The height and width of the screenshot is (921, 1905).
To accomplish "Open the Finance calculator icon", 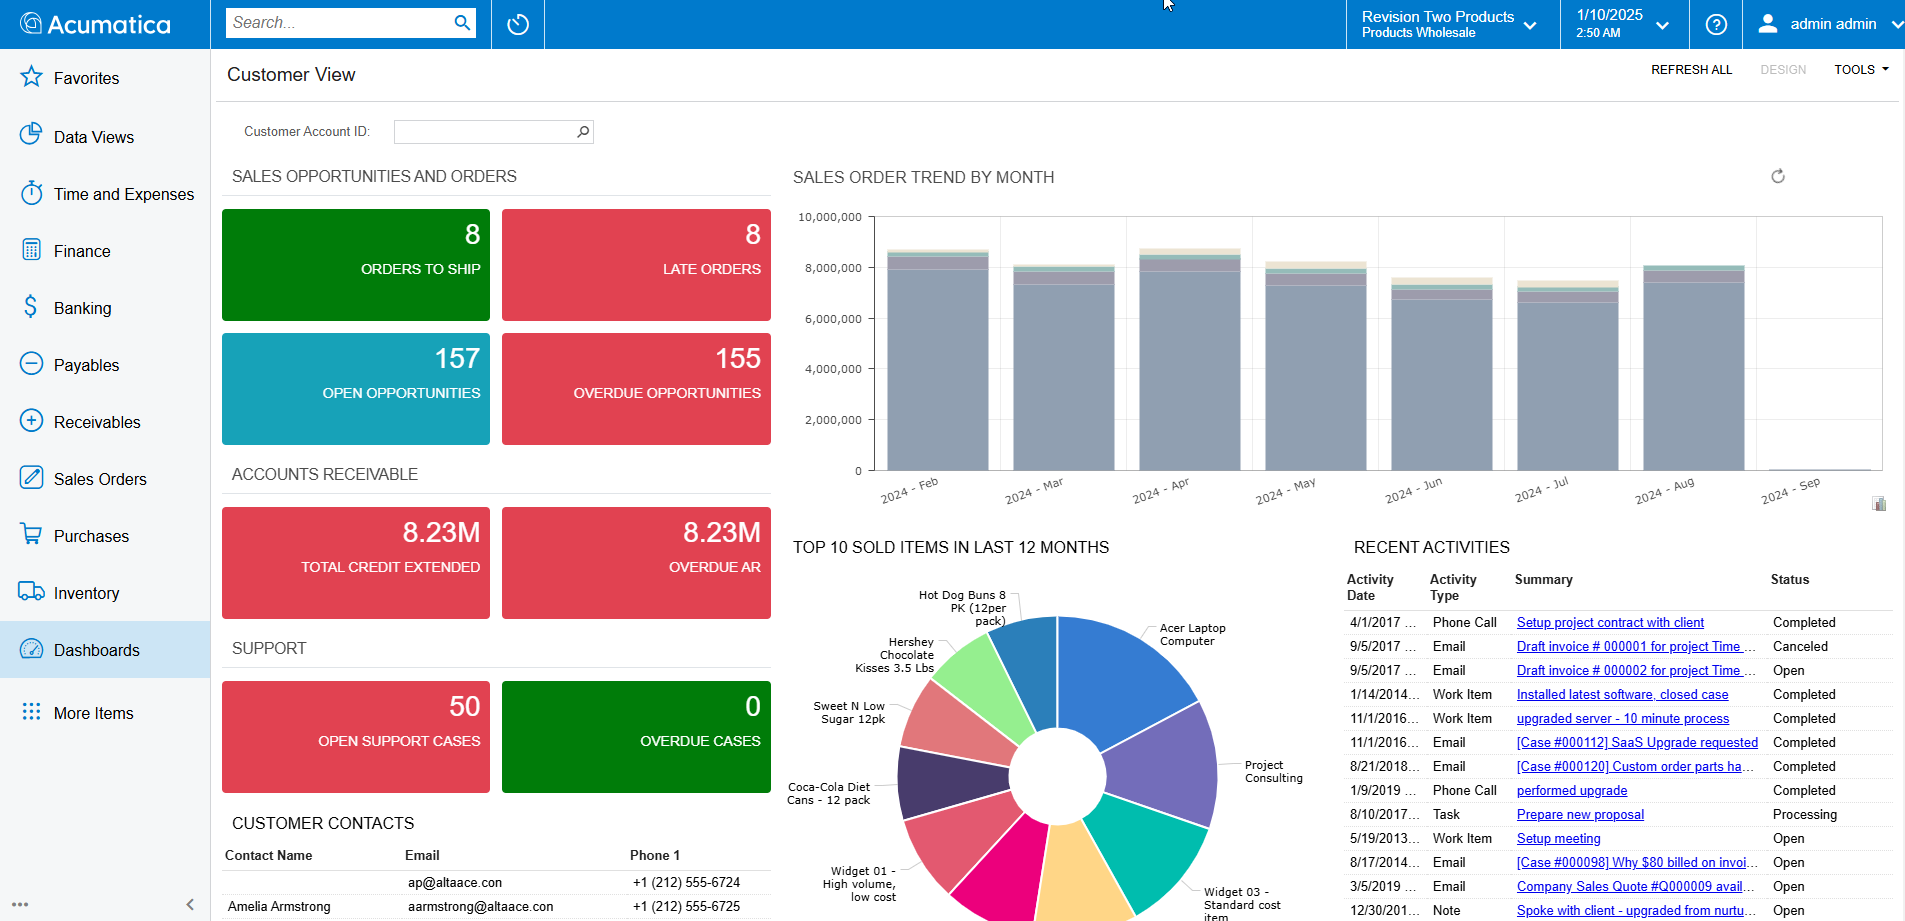I will [x=31, y=249].
